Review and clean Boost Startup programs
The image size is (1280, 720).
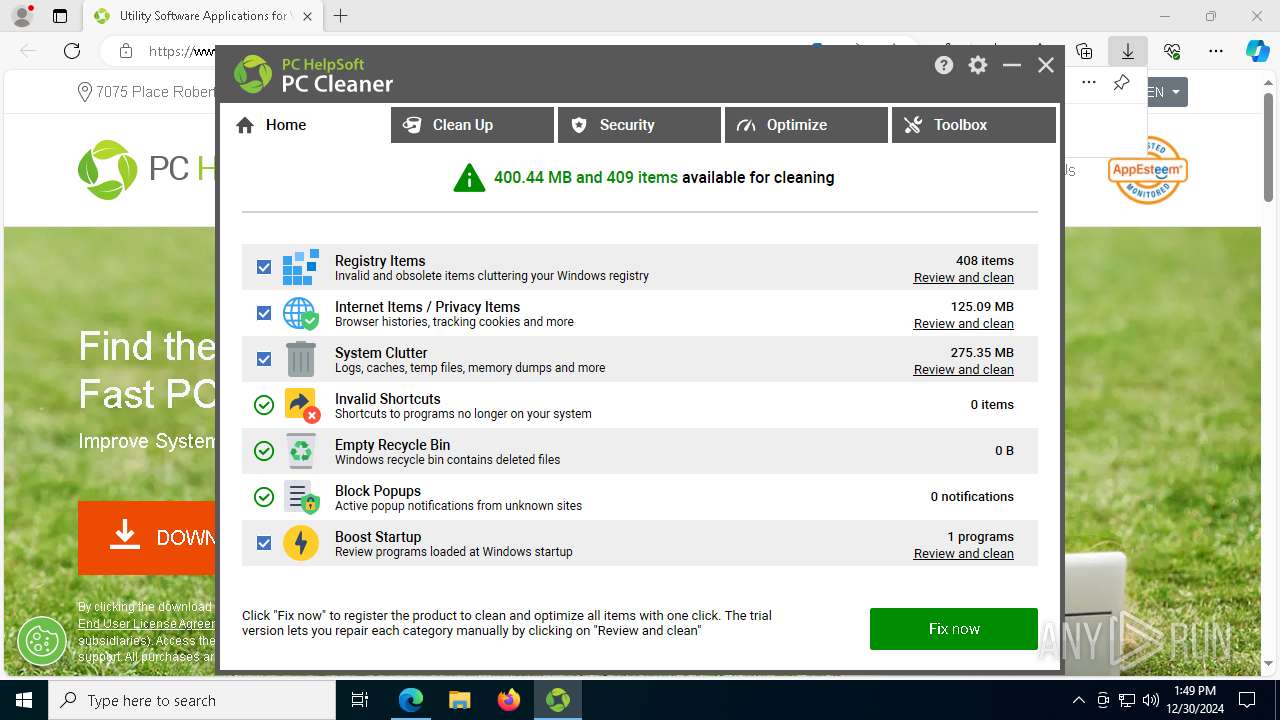[964, 554]
